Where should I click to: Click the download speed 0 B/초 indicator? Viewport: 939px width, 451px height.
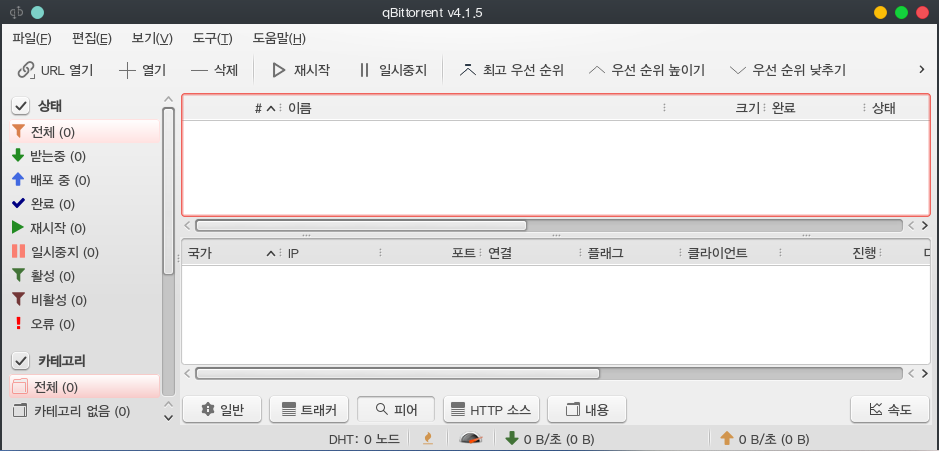[550, 439]
